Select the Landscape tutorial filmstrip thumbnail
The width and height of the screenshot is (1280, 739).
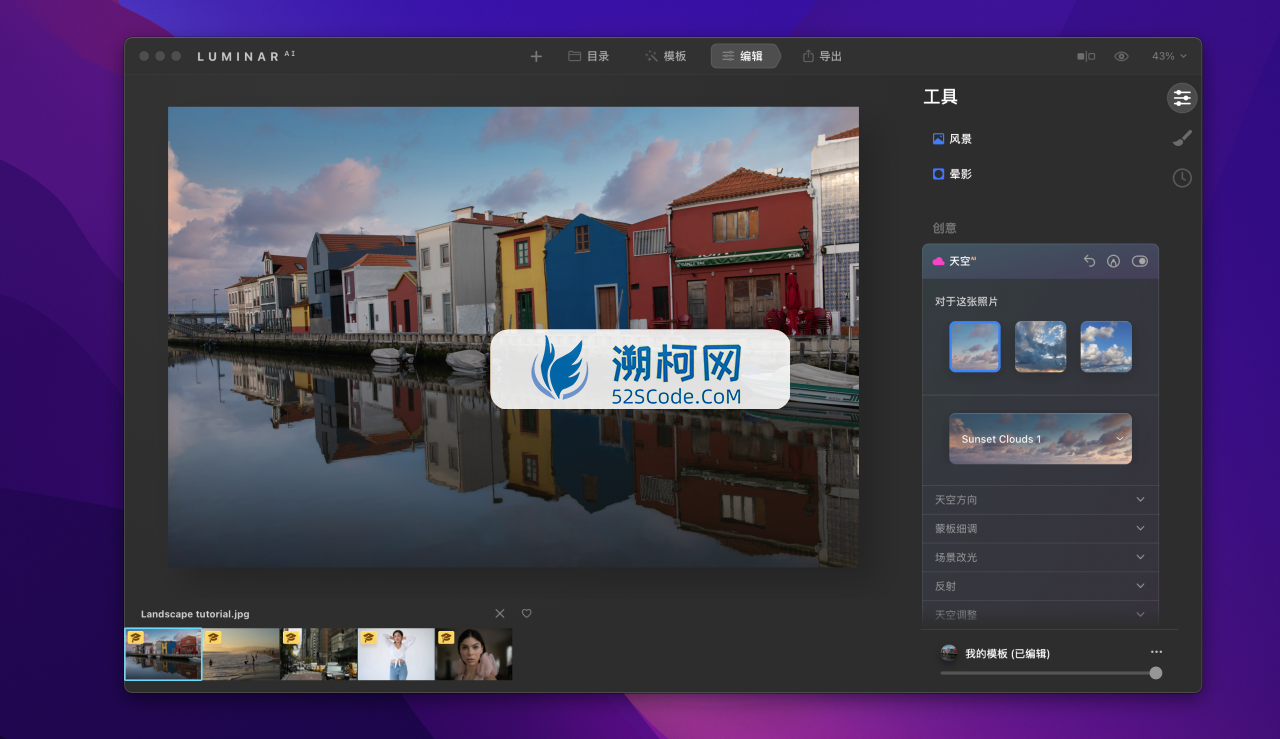163,654
